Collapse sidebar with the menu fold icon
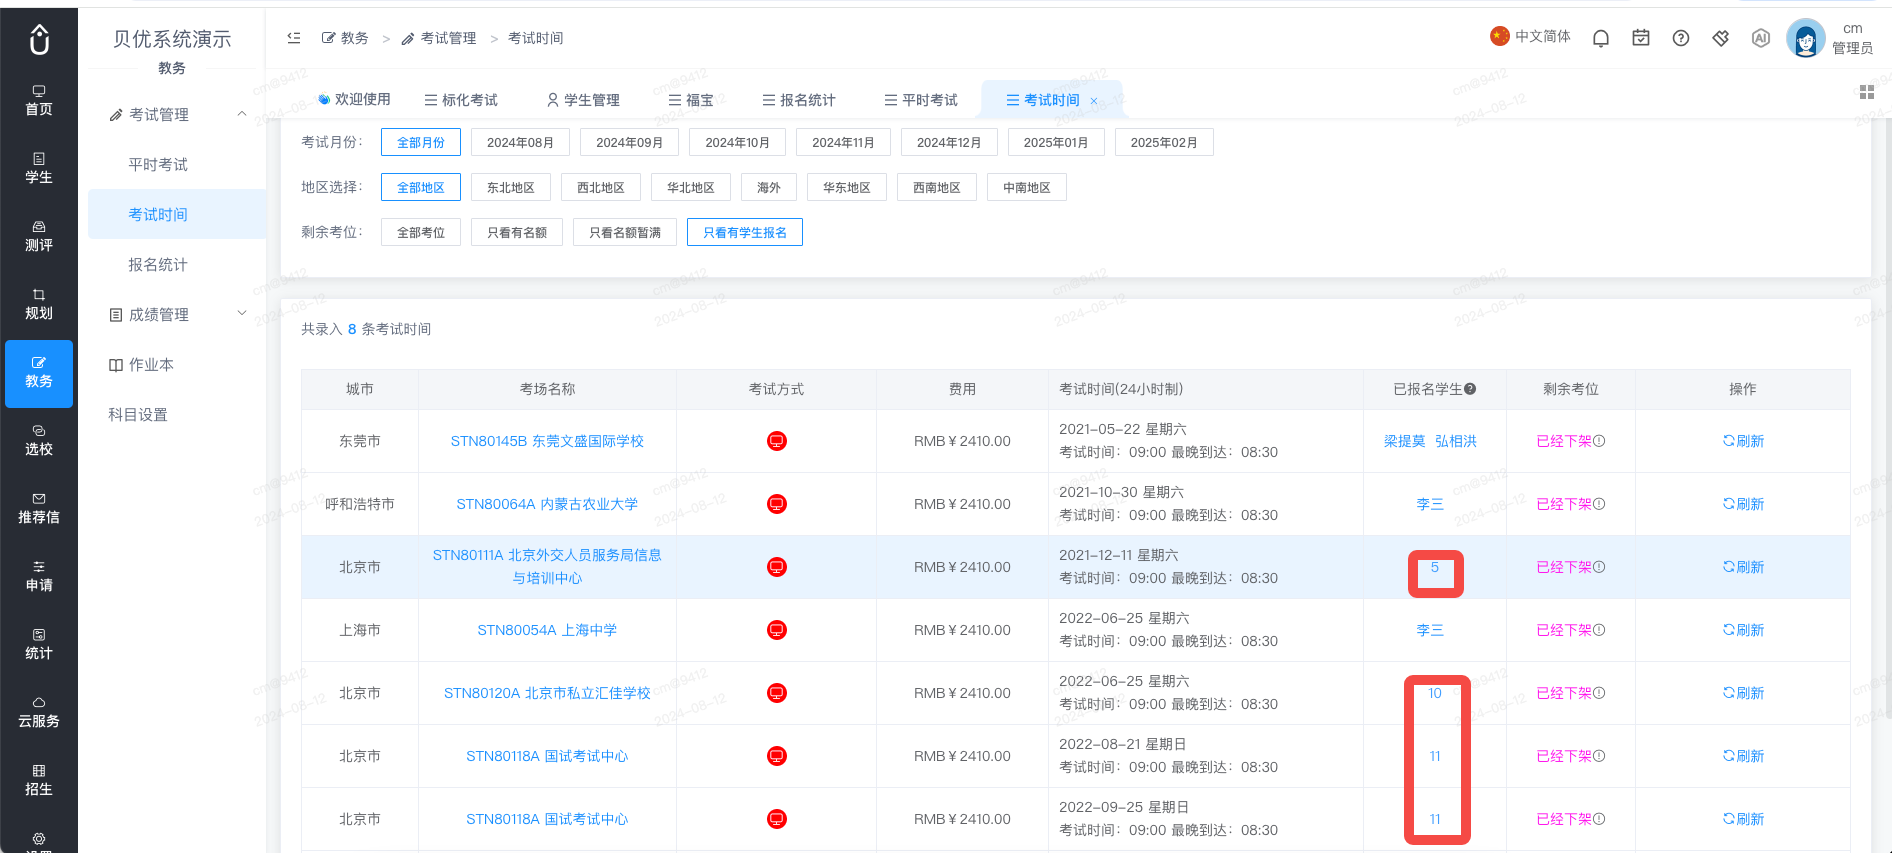 coord(294,38)
